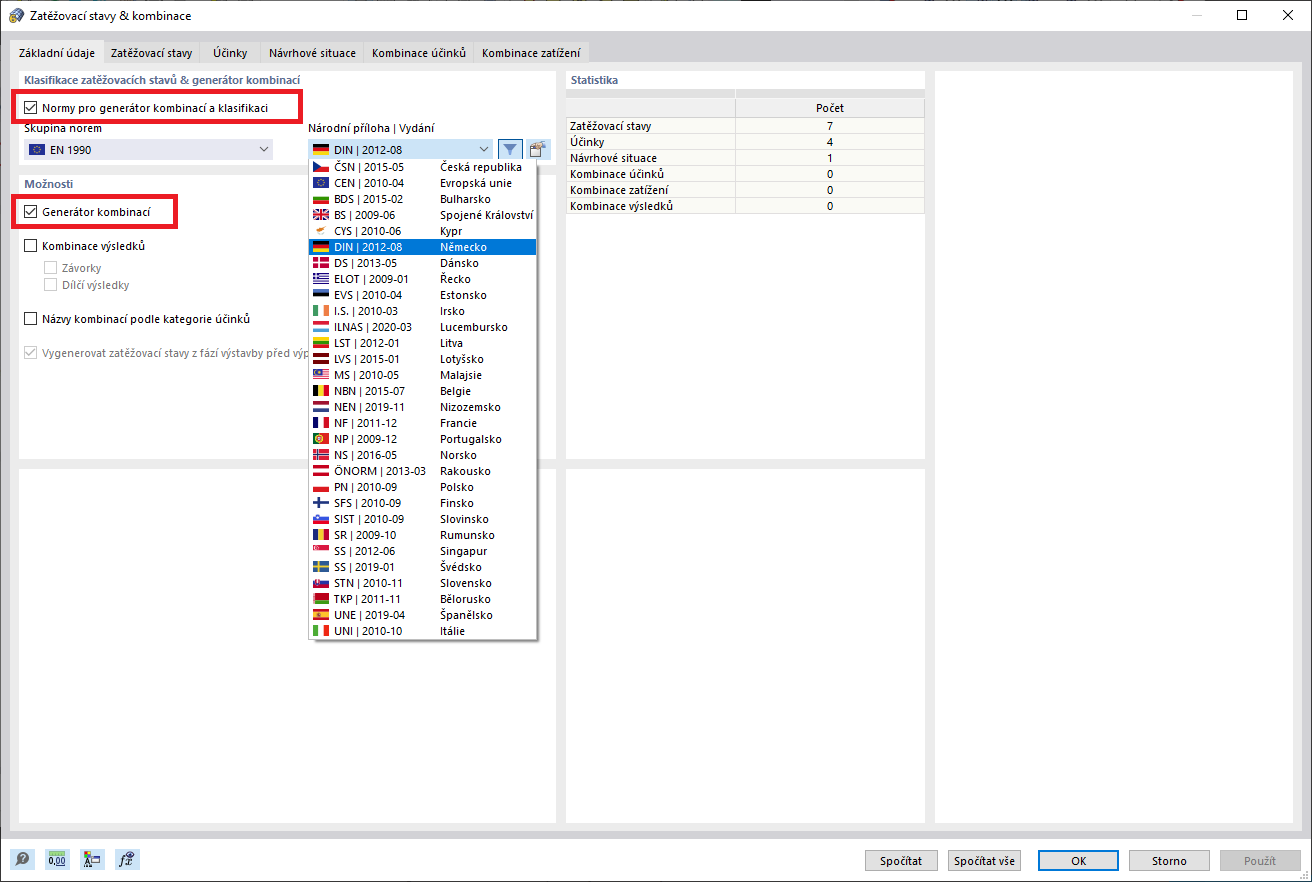The width and height of the screenshot is (1312, 882).
Task: Tick the Závorky checkbox
Action: 51,268
